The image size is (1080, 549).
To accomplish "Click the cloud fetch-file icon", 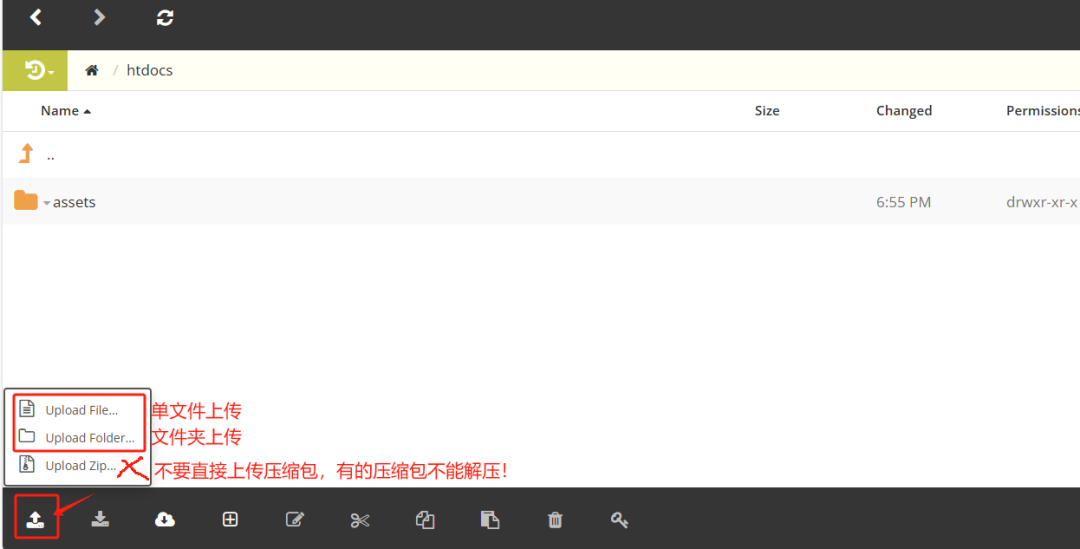I will (165, 519).
